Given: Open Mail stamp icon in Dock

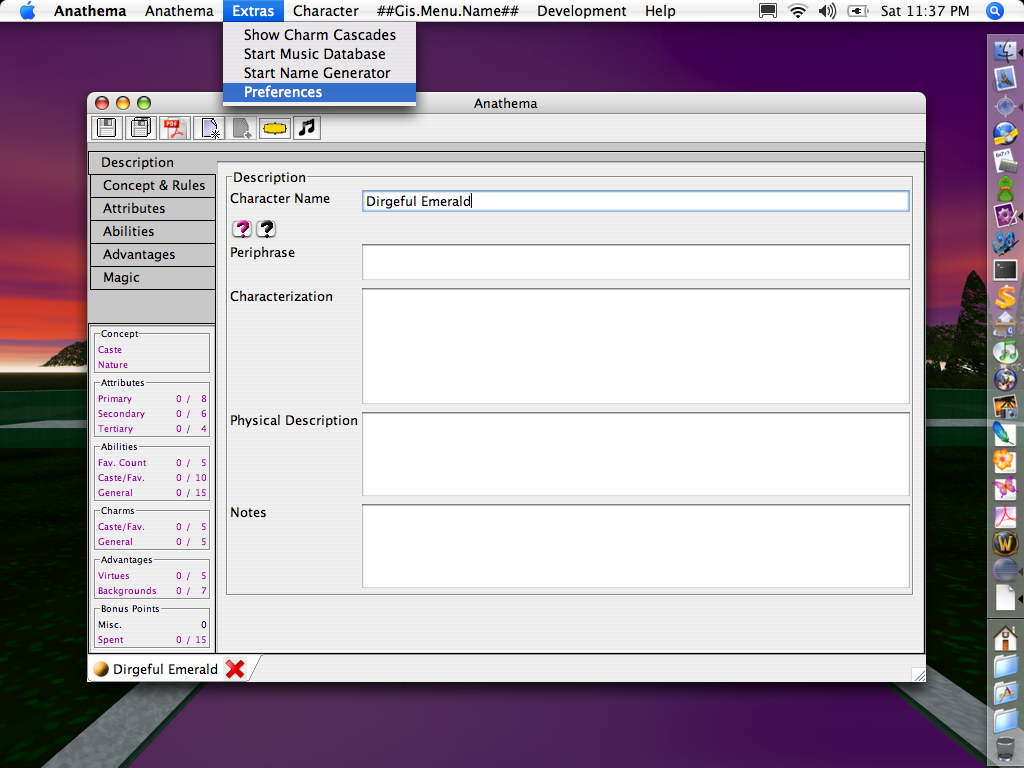Looking at the screenshot, I should coord(1006,78).
